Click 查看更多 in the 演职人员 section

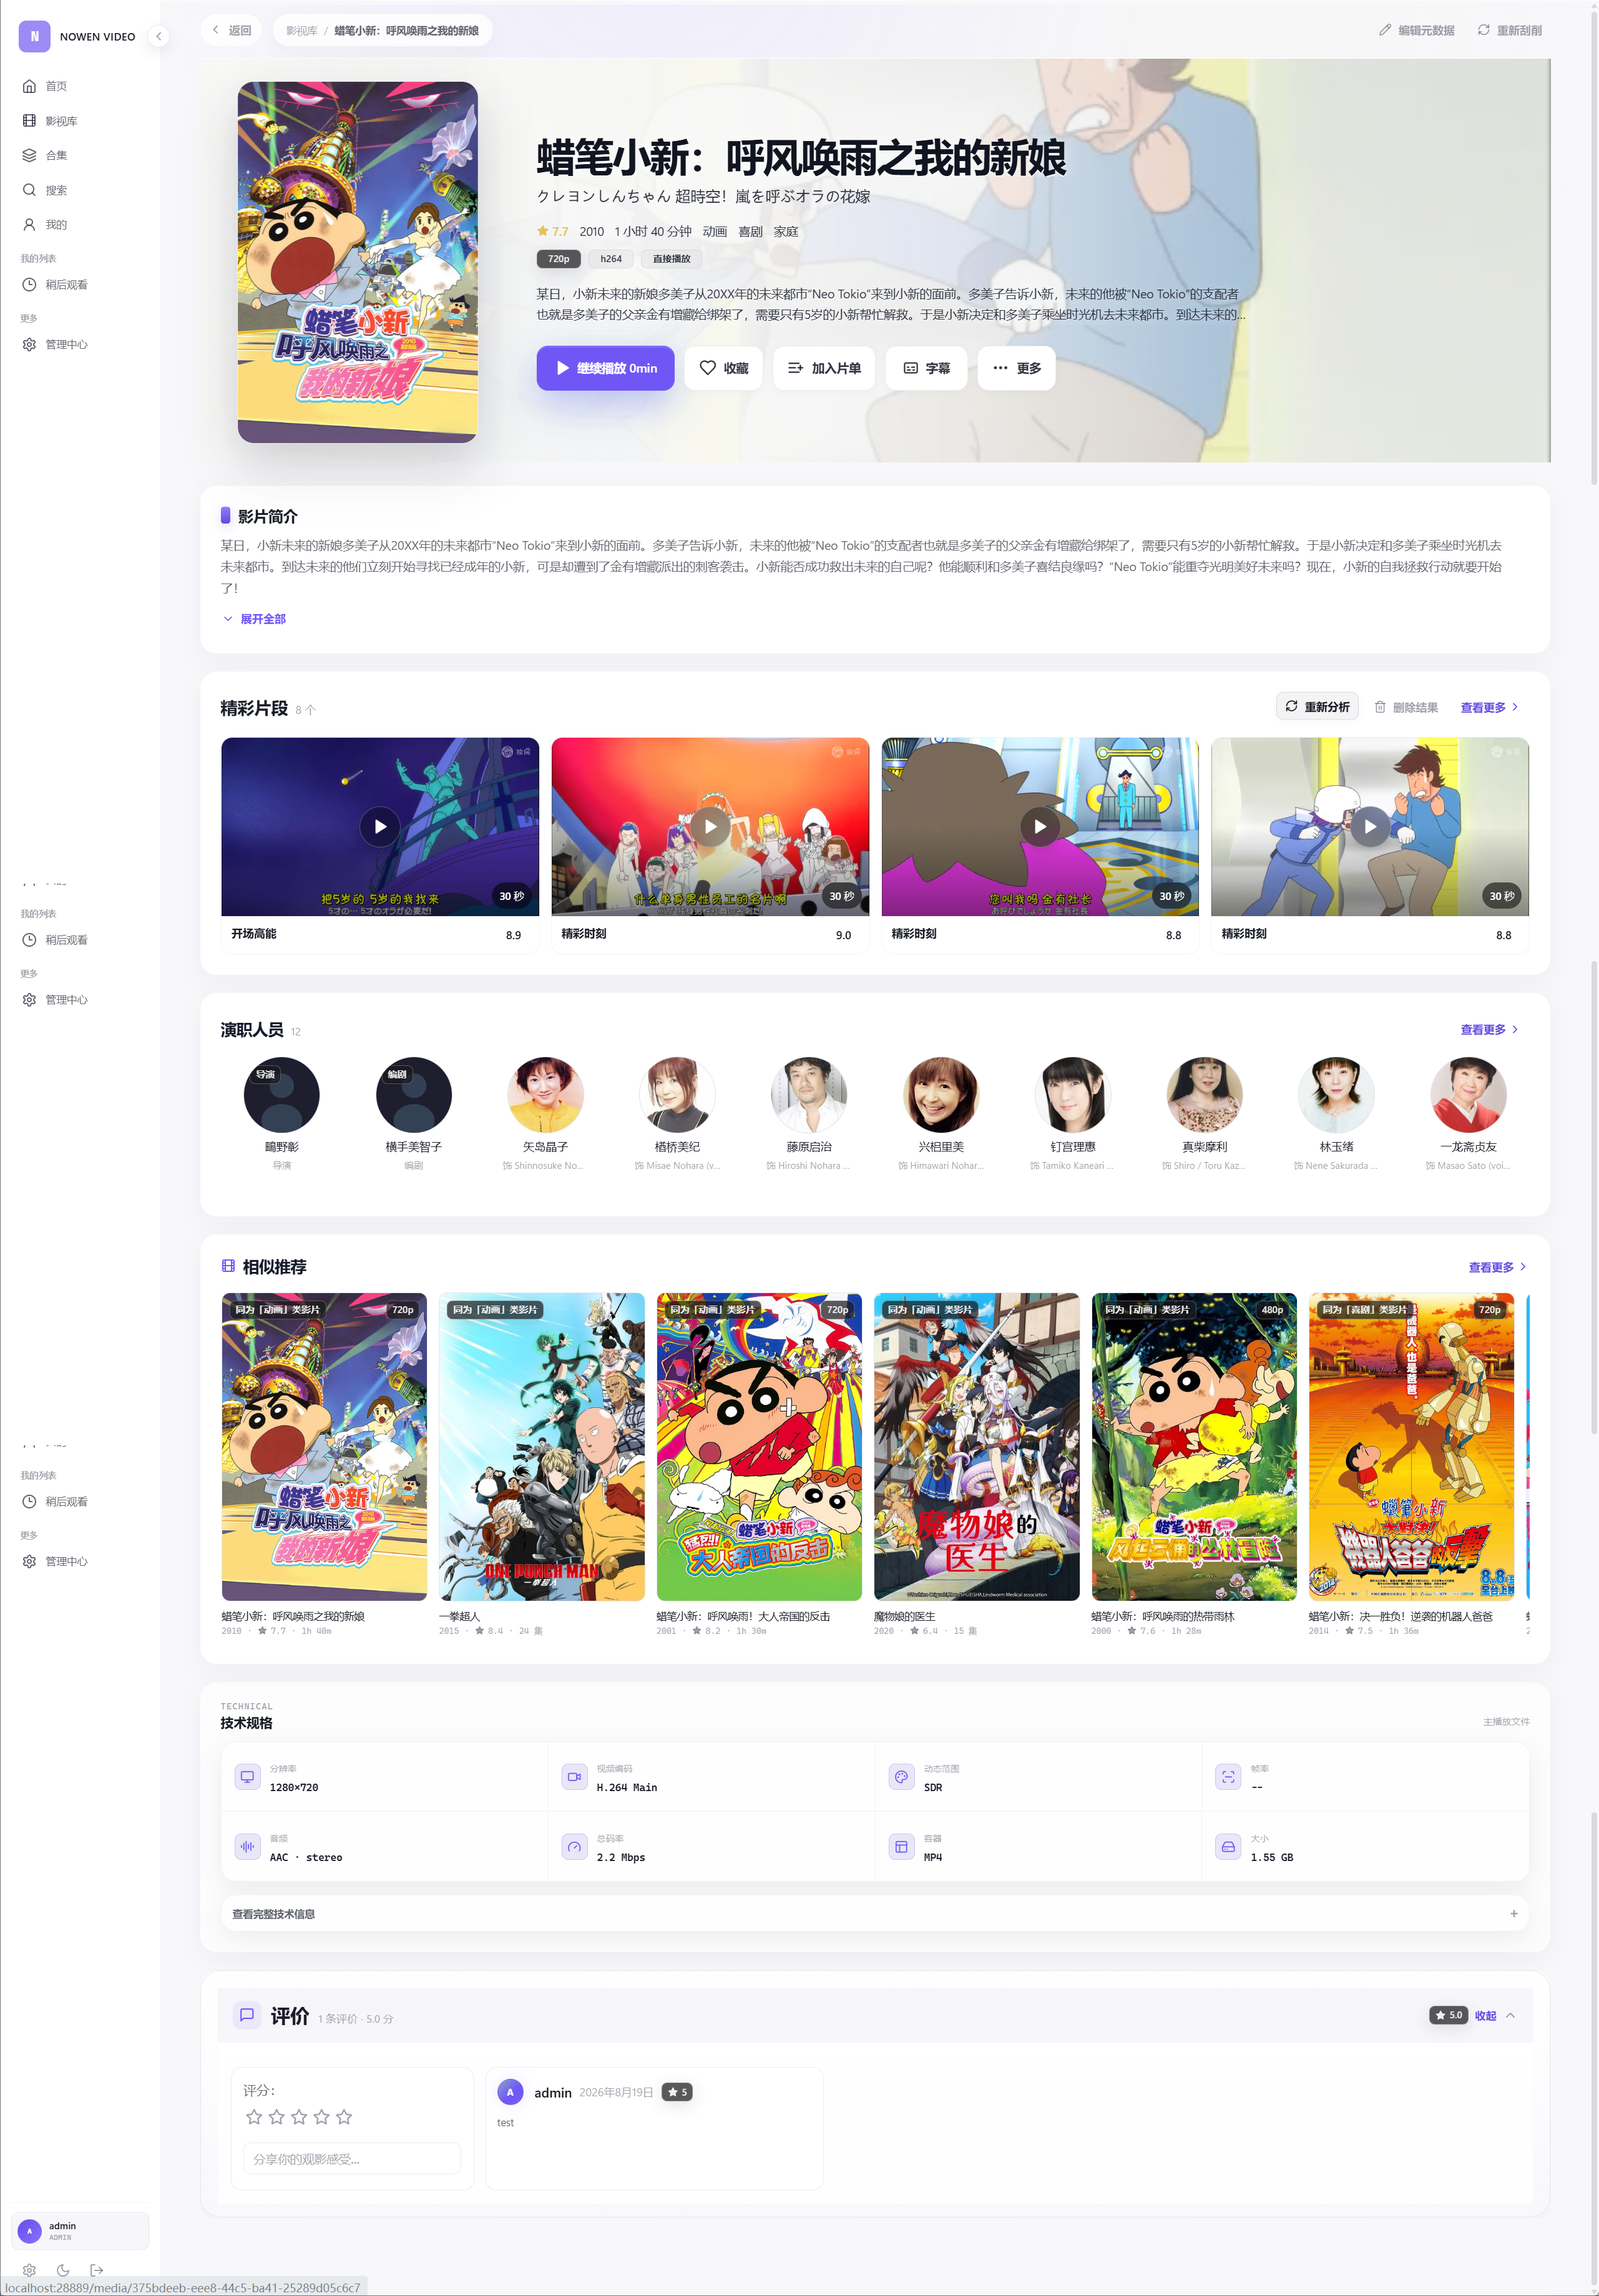click(x=1489, y=1029)
